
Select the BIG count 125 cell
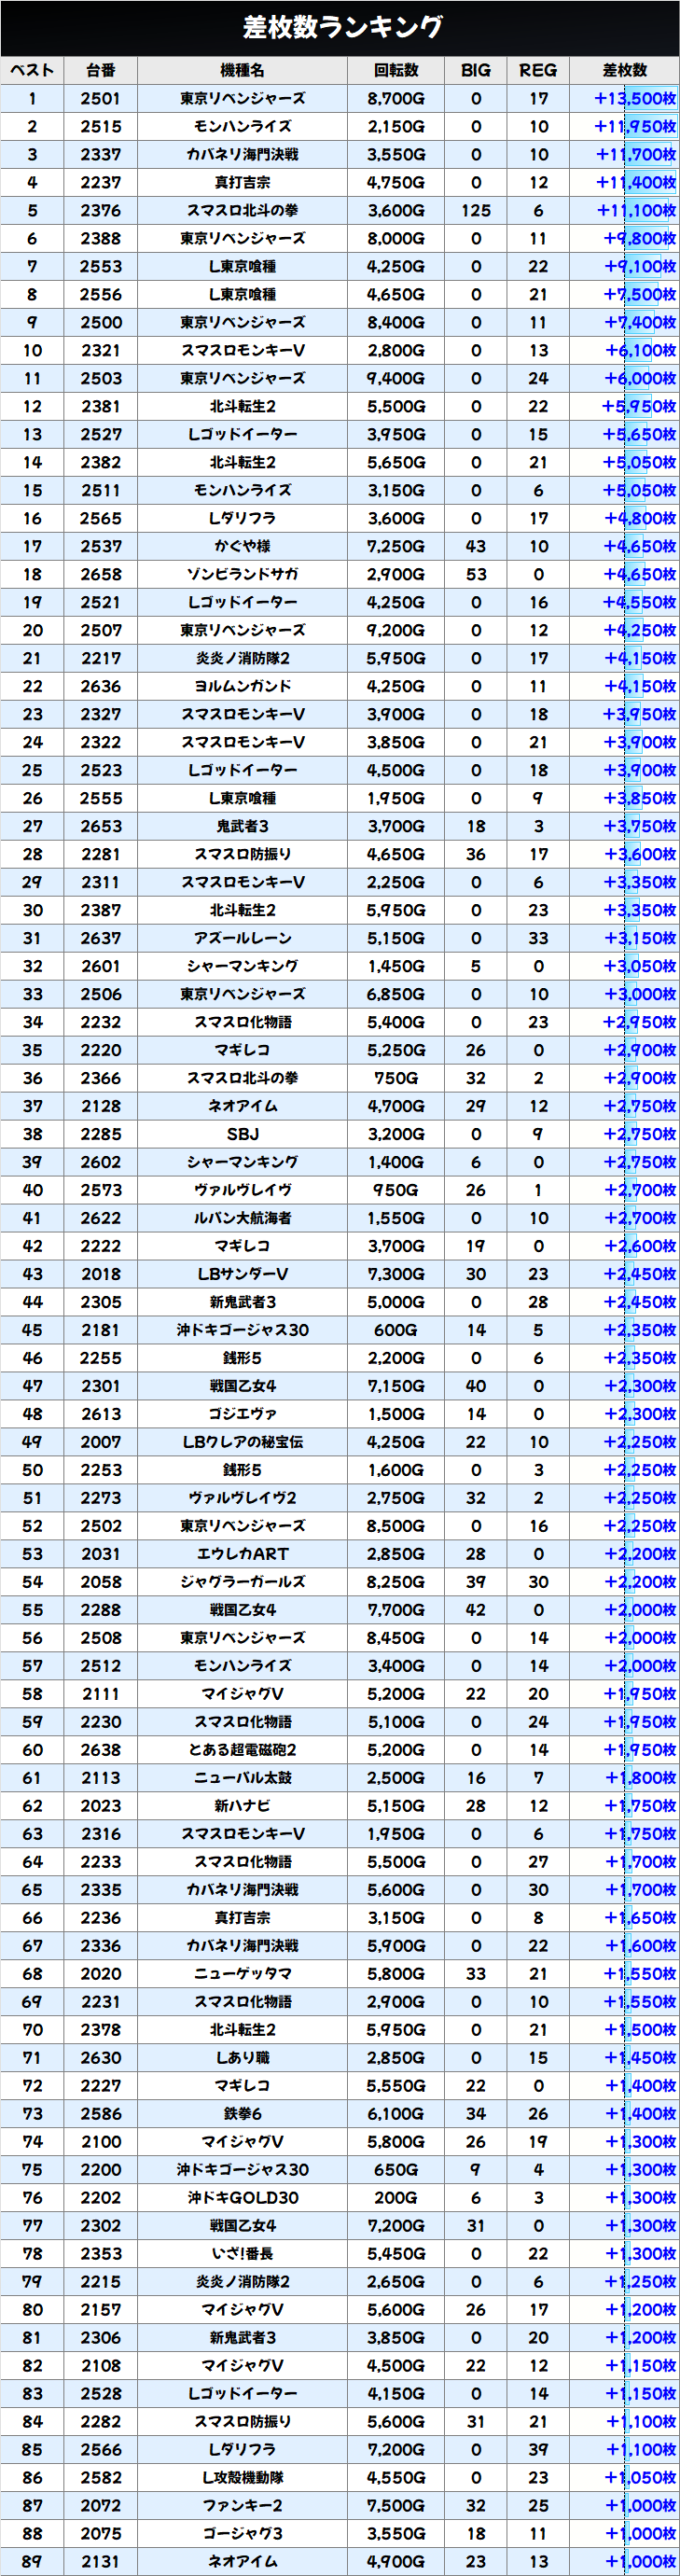pos(476,210)
